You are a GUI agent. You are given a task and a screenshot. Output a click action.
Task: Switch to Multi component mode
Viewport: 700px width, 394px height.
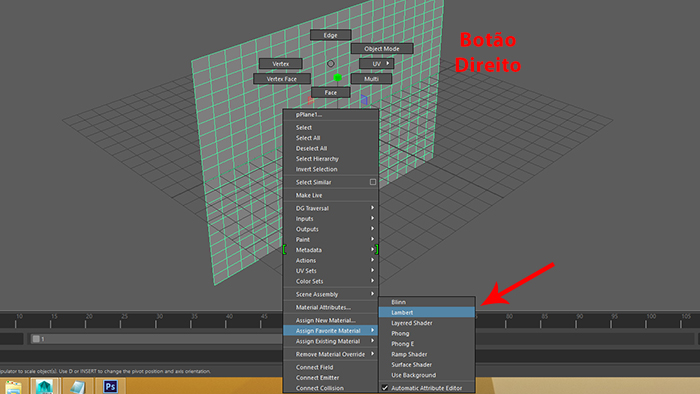(x=371, y=79)
